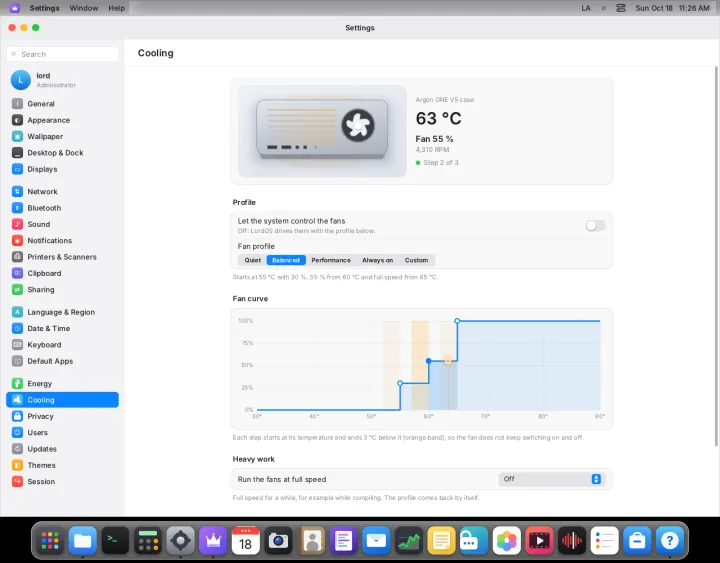
Task: Select Default Apps in sidebar
Action: point(62,361)
